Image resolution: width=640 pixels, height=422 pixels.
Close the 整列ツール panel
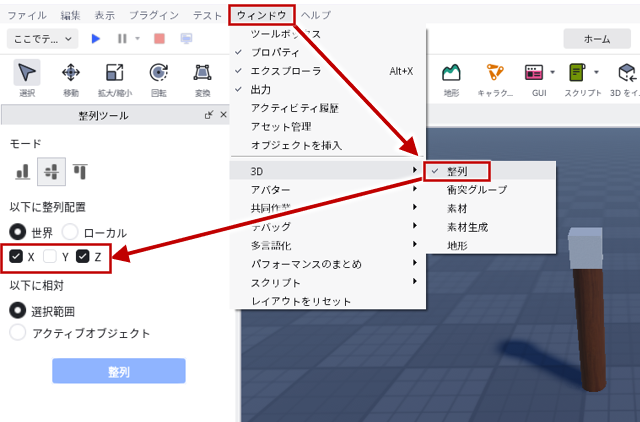(x=223, y=115)
